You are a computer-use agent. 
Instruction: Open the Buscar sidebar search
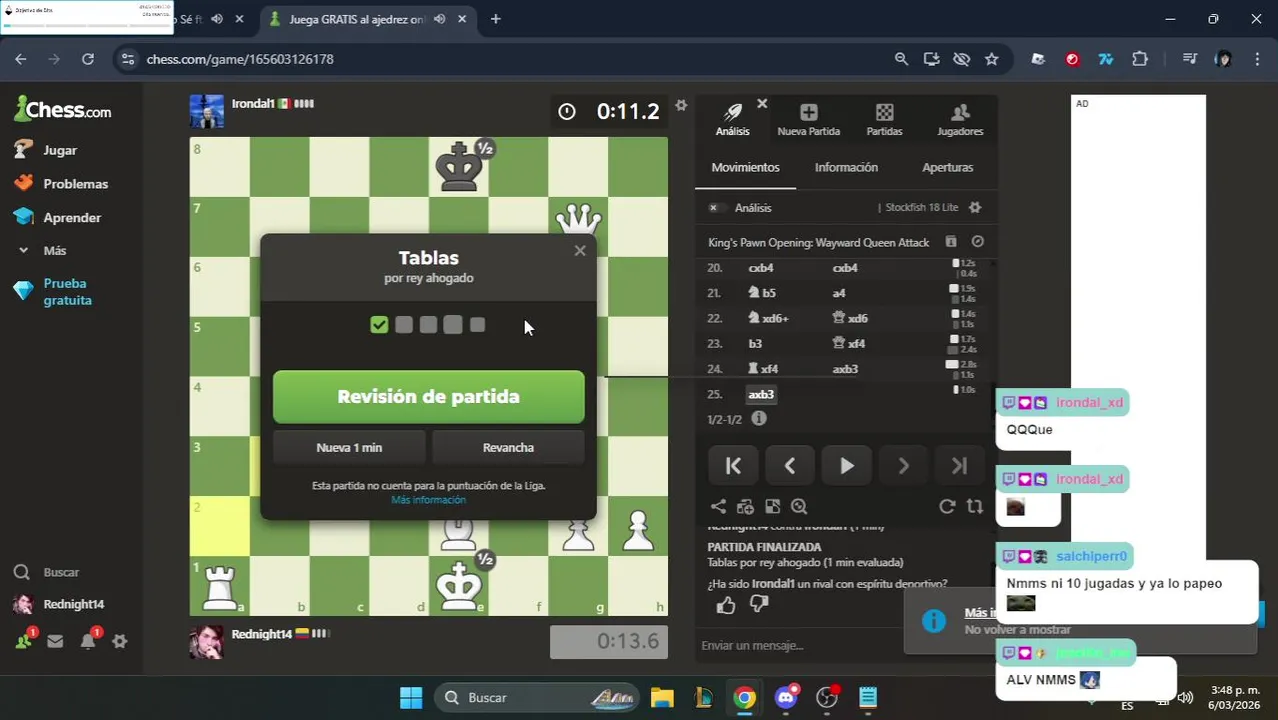pos(60,572)
